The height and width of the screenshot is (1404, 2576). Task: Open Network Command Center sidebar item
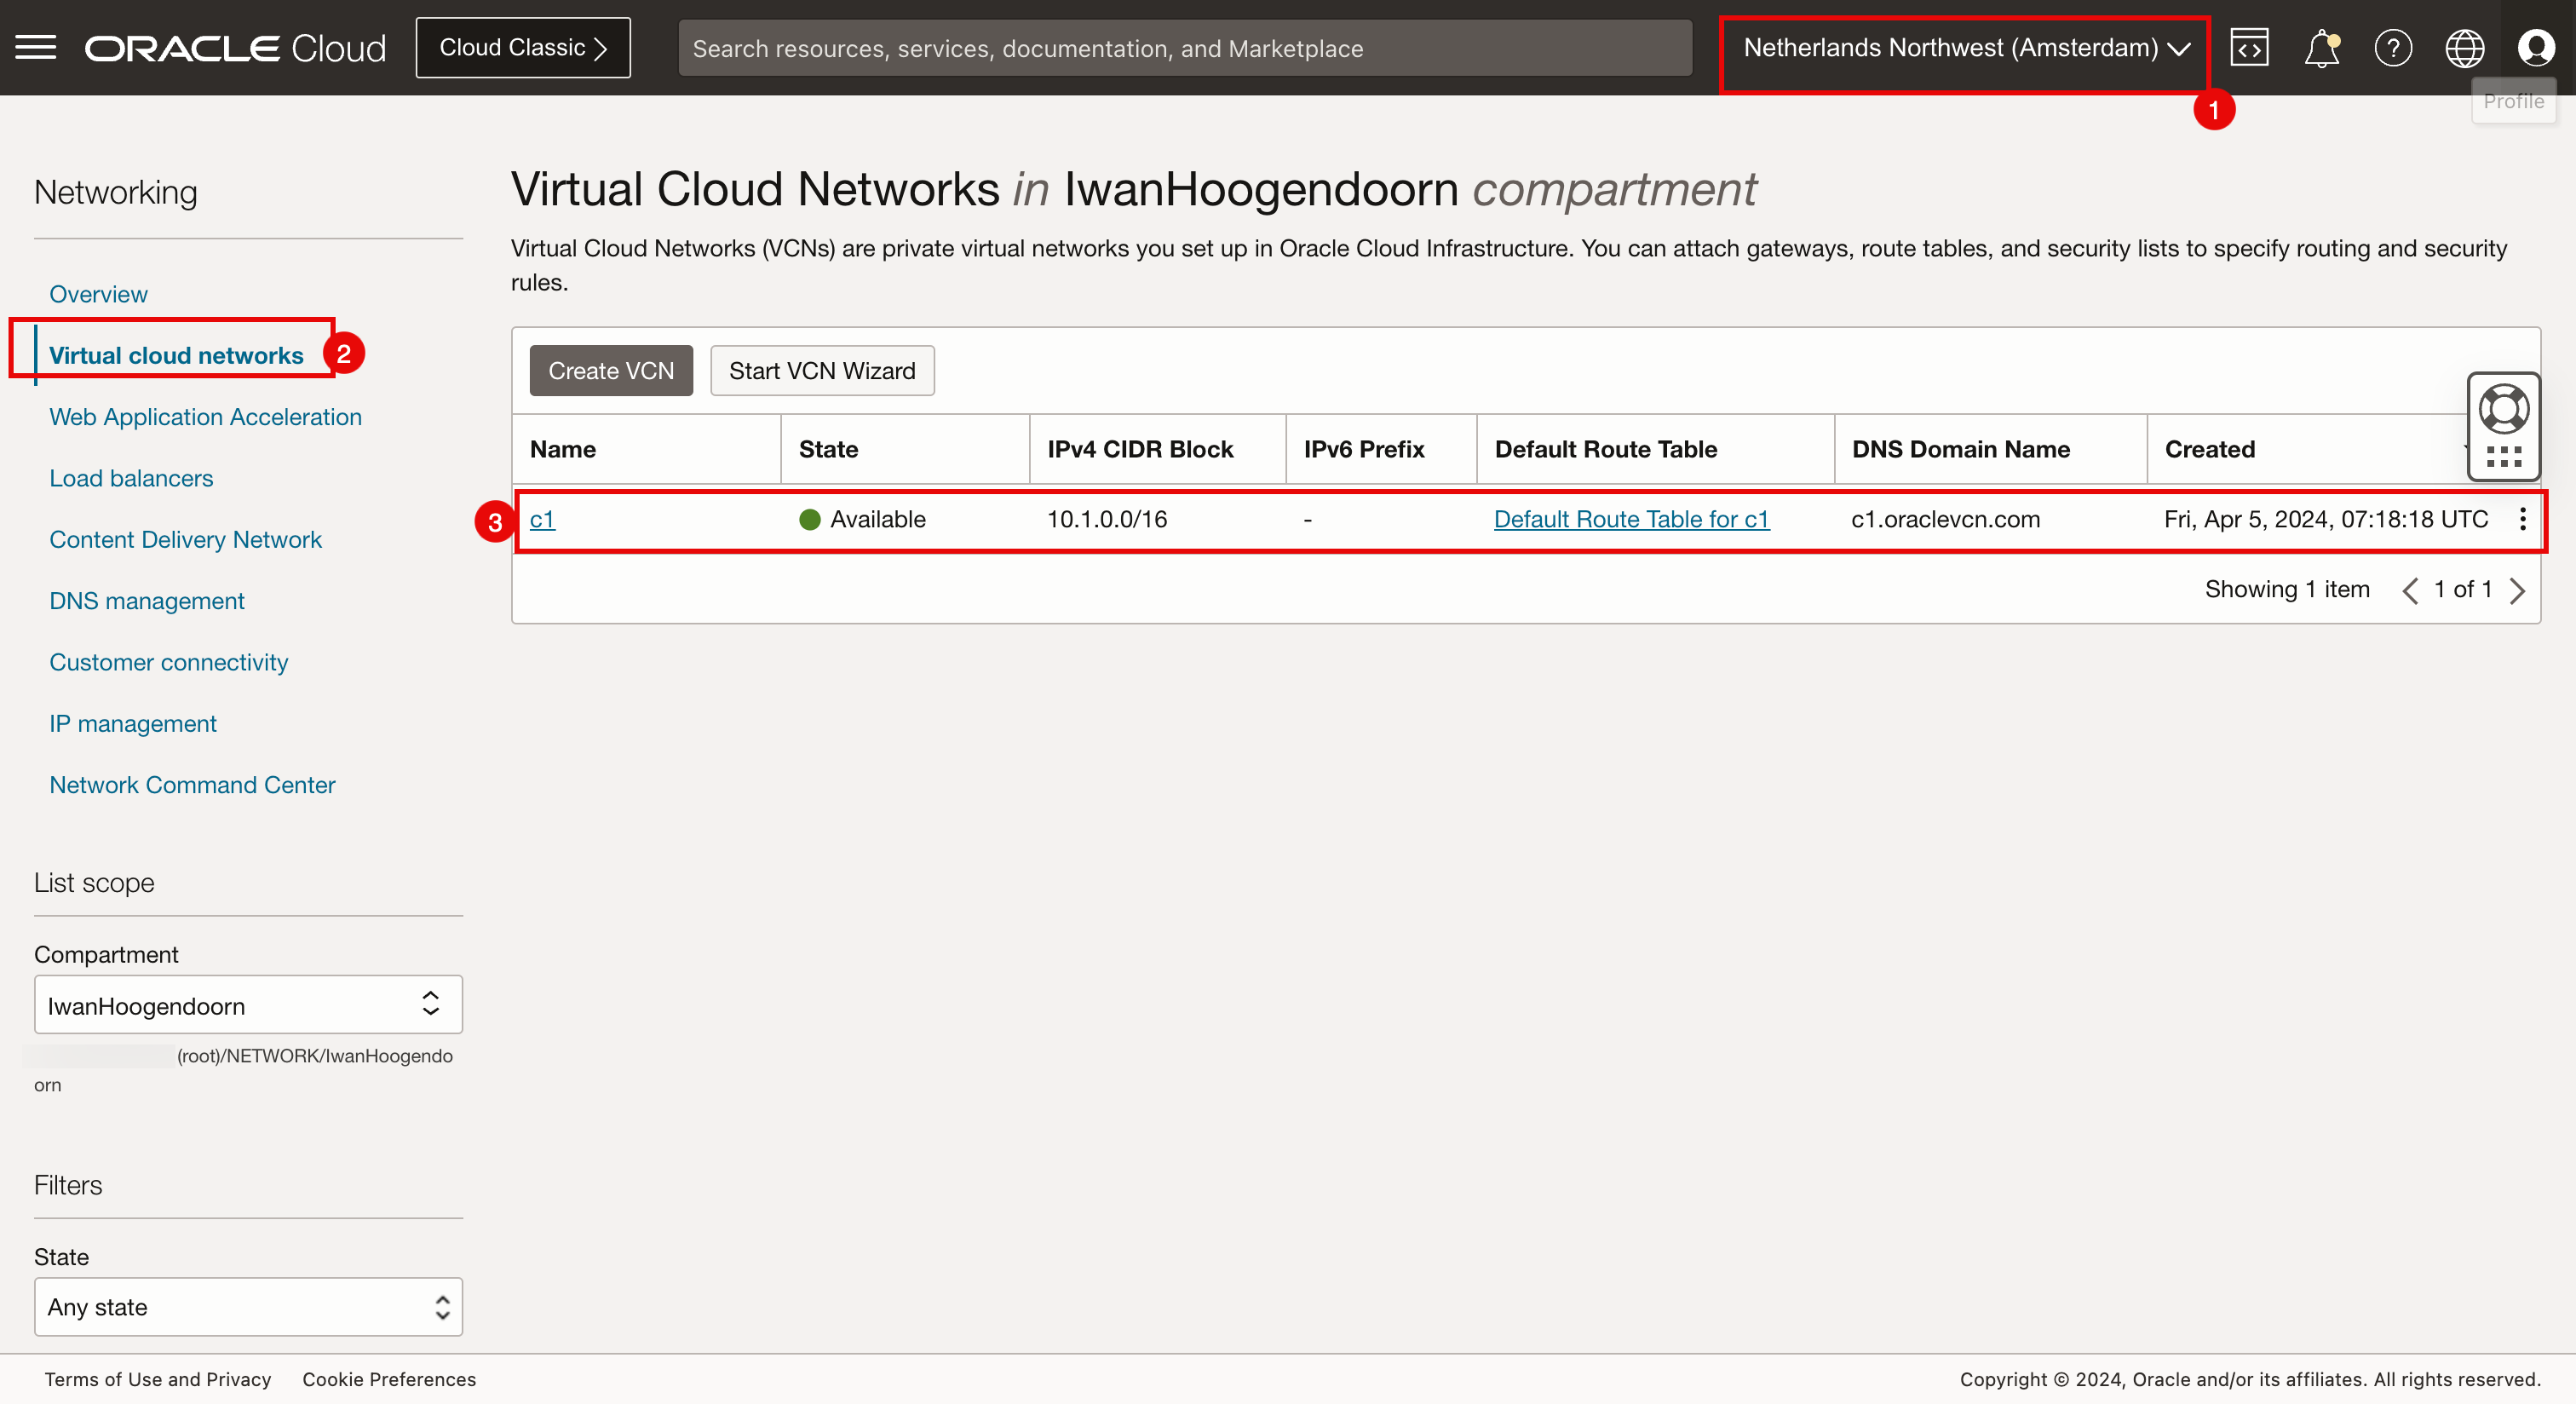pyautogui.click(x=192, y=784)
